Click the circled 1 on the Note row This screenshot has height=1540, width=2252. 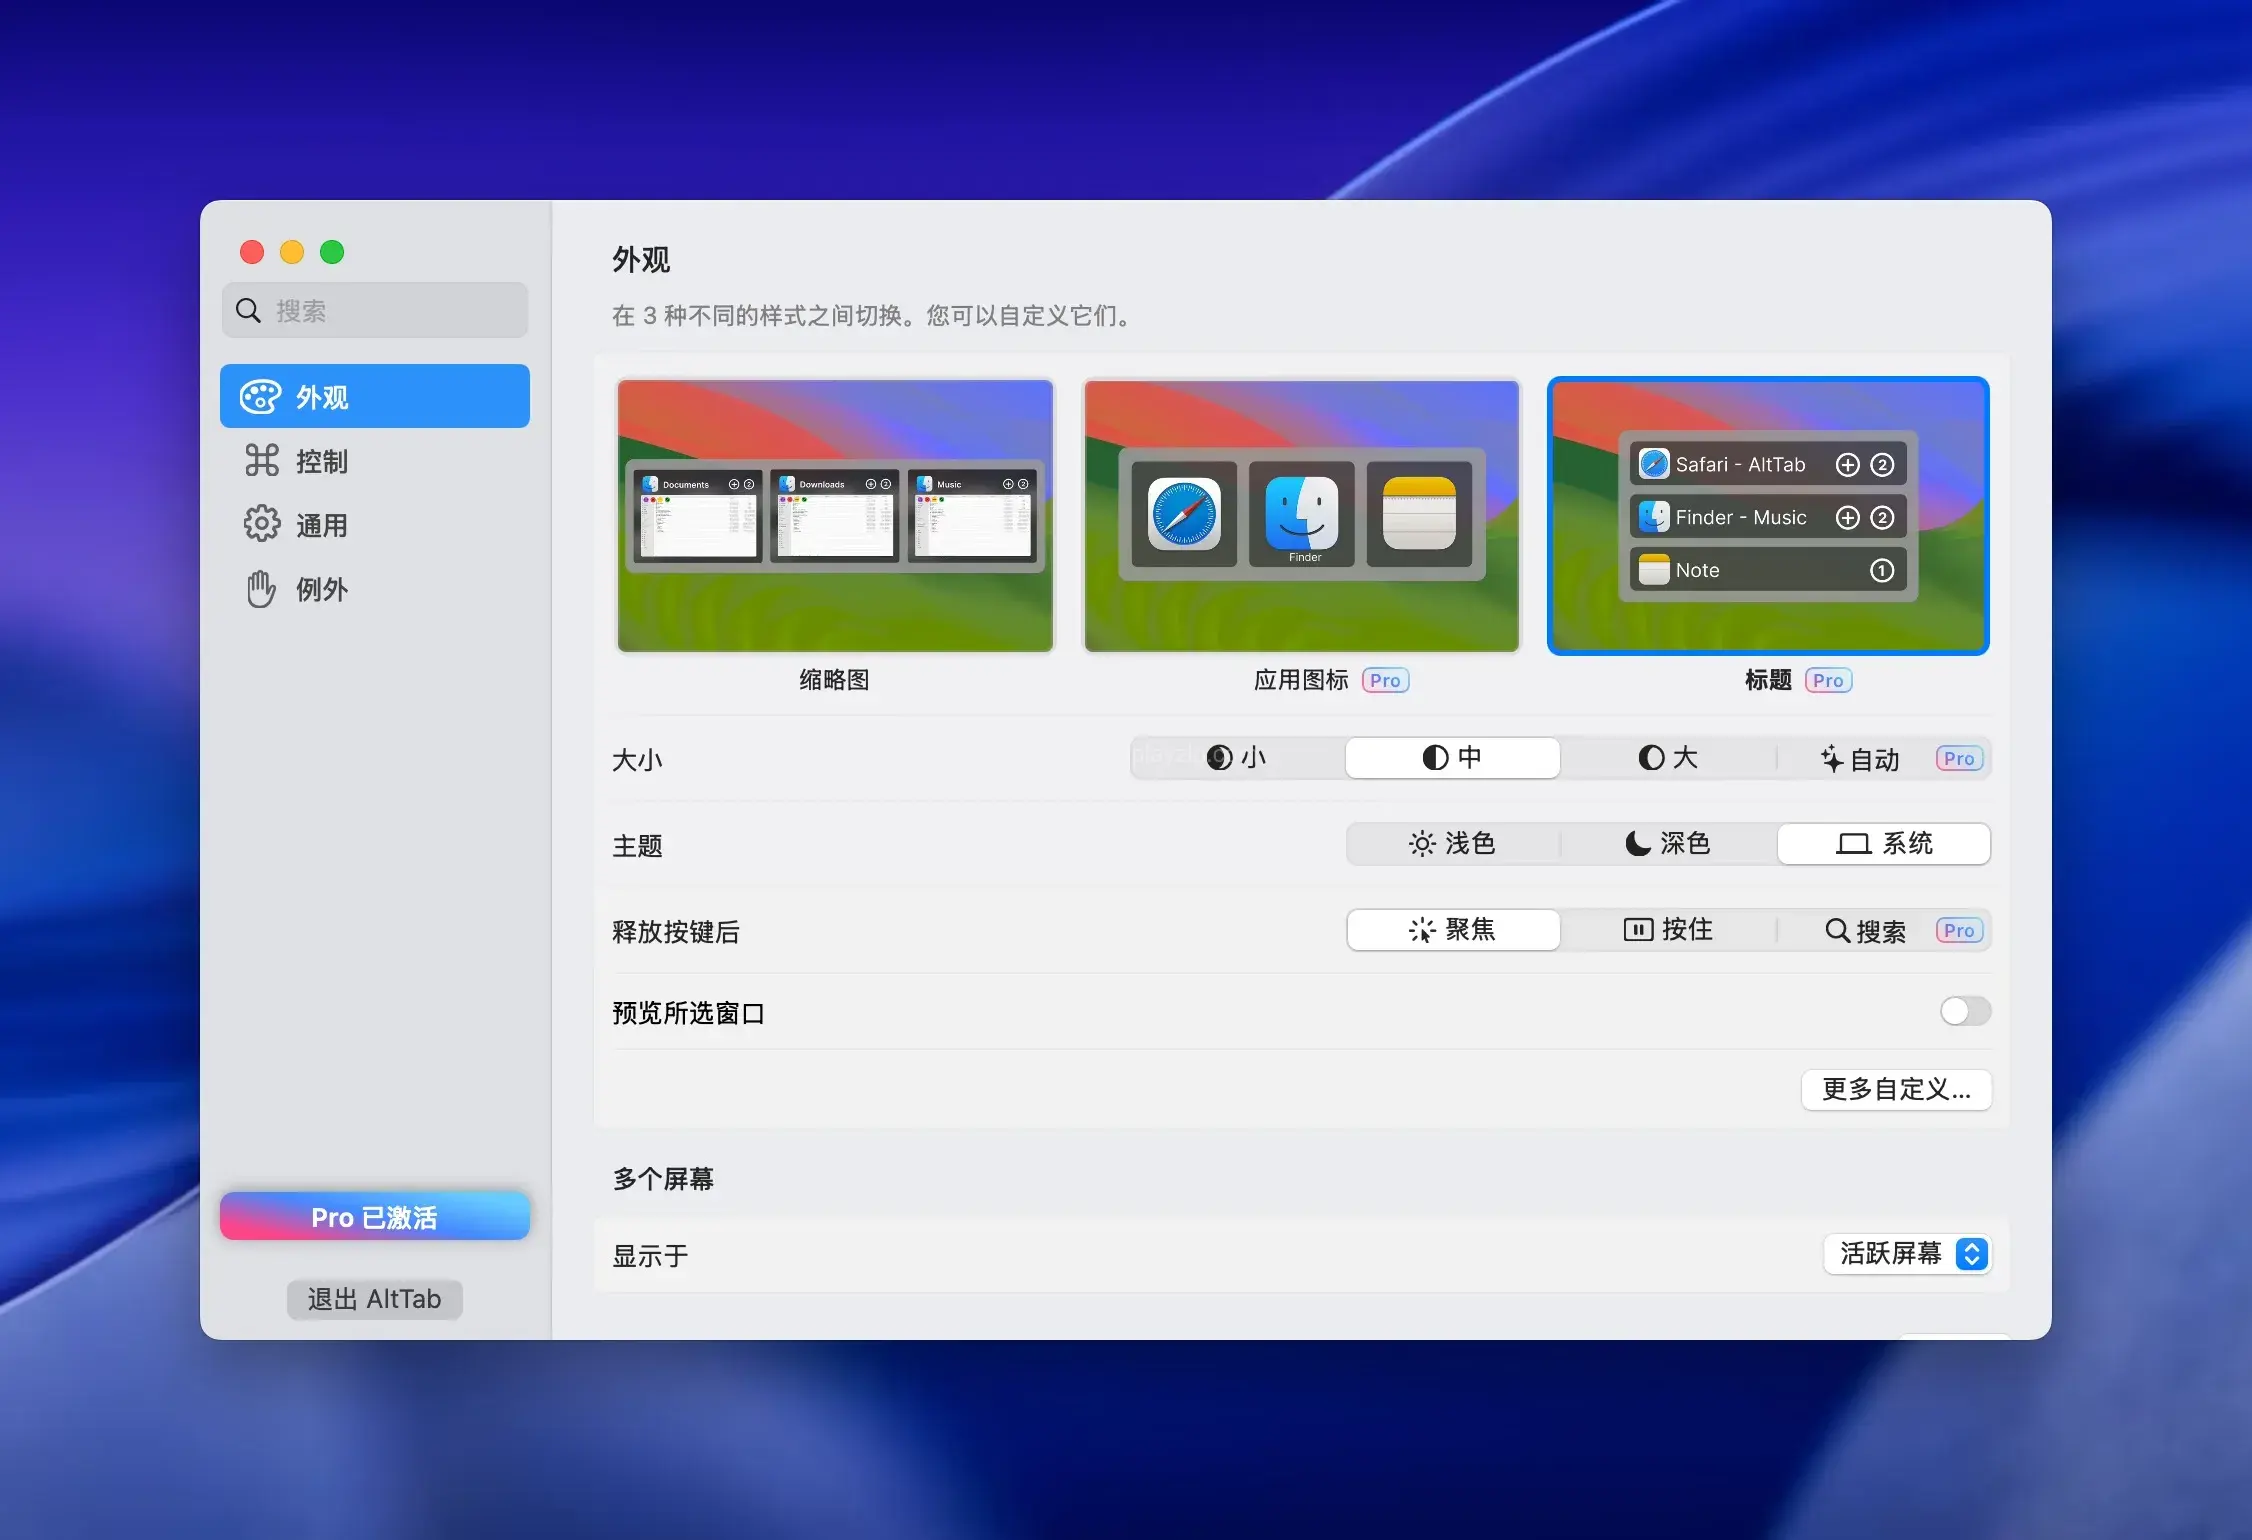[1882, 570]
